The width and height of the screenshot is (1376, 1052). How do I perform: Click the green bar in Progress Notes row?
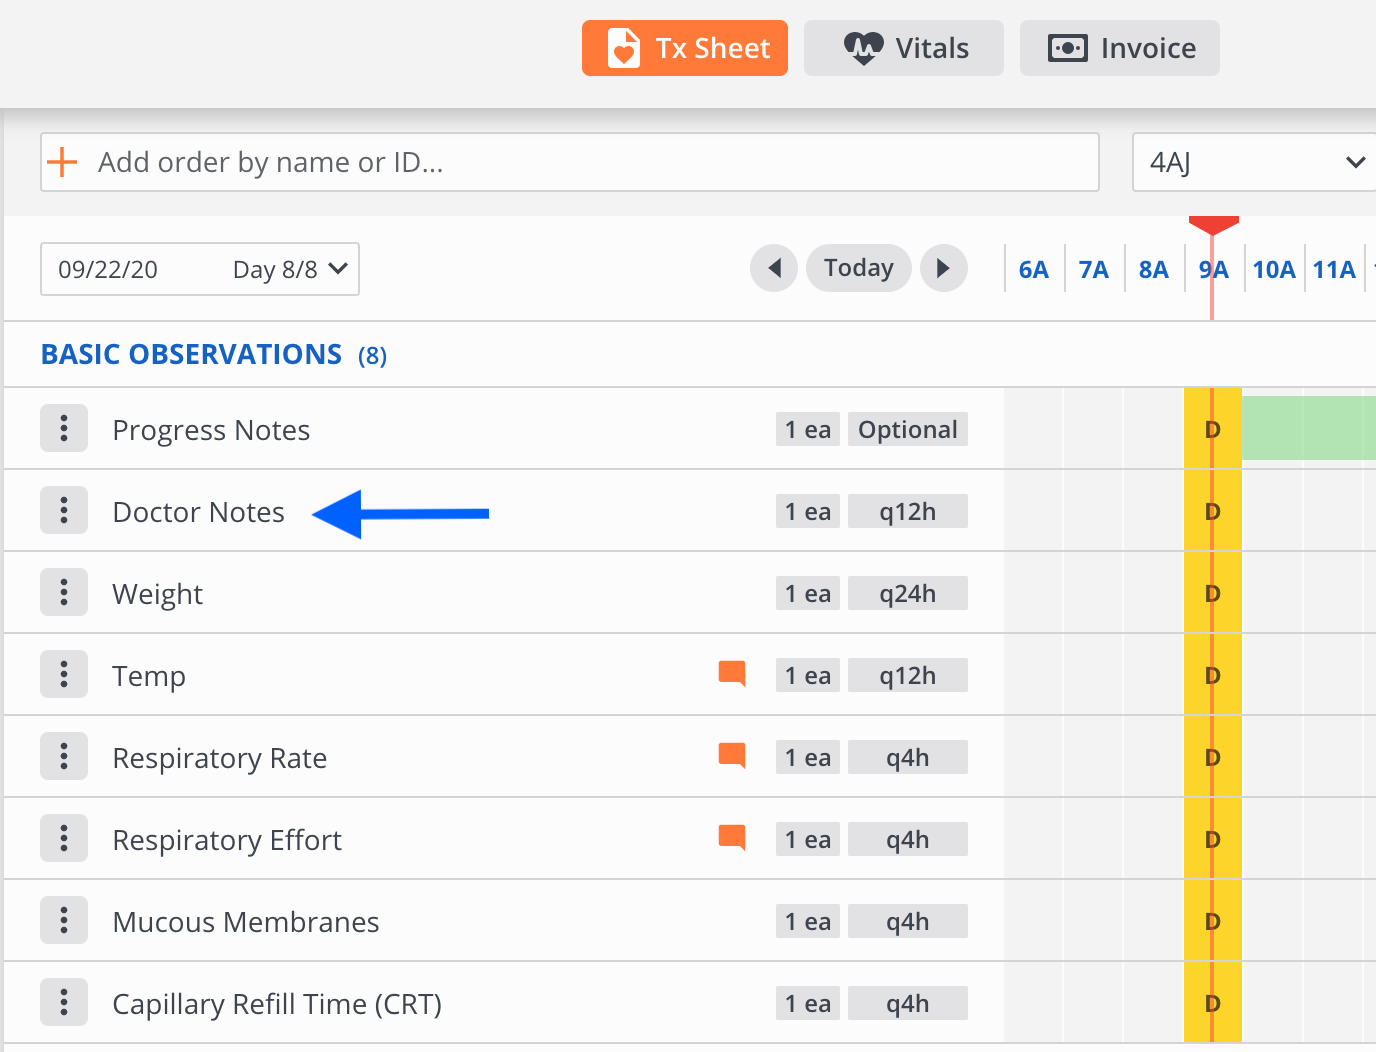pyautogui.click(x=1308, y=428)
